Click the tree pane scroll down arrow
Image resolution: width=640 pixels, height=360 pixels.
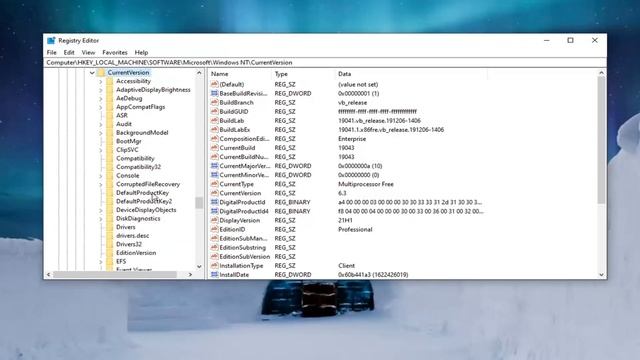199,267
